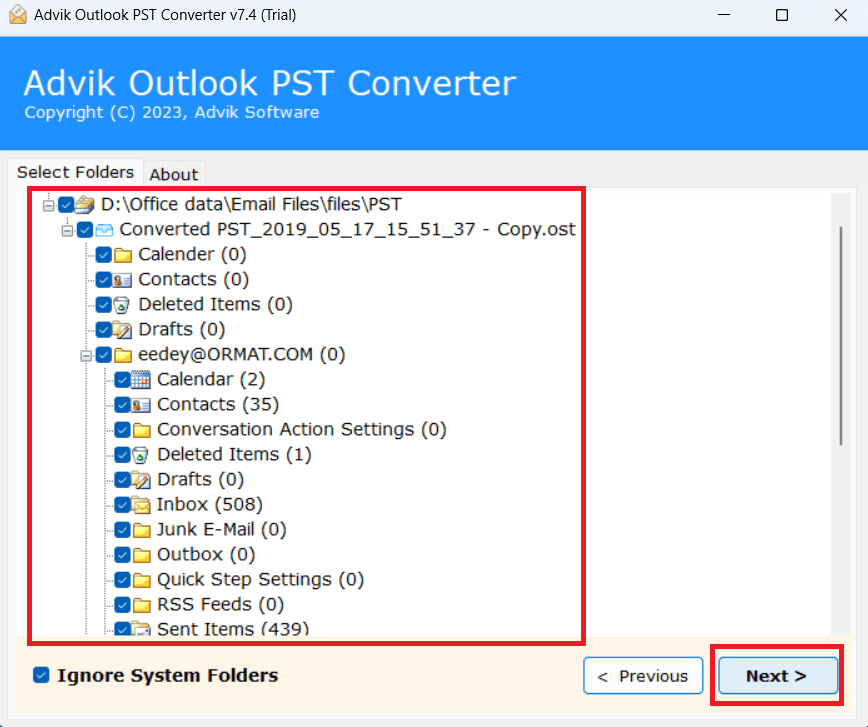Click folder icon beside Quick Step Settings
Image resolution: width=868 pixels, height=727 pixels.
(x=142, y=580)
